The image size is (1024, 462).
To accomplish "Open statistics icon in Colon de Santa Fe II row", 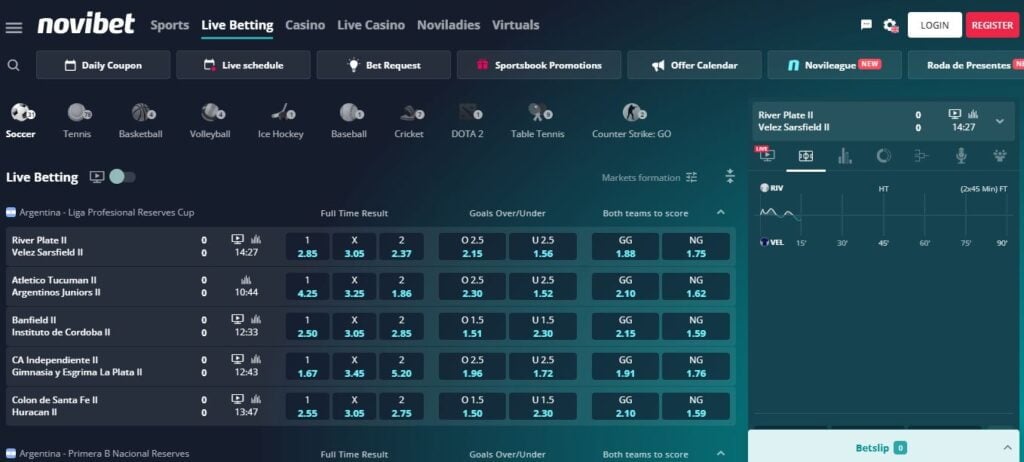I will pos(256,399).
